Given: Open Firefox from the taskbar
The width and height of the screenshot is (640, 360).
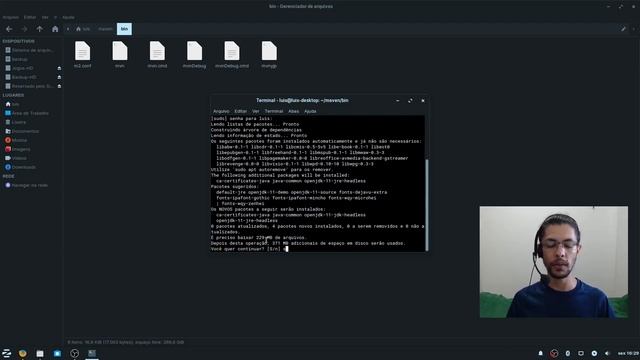Looking at the screenshot, I should [23, 353].
